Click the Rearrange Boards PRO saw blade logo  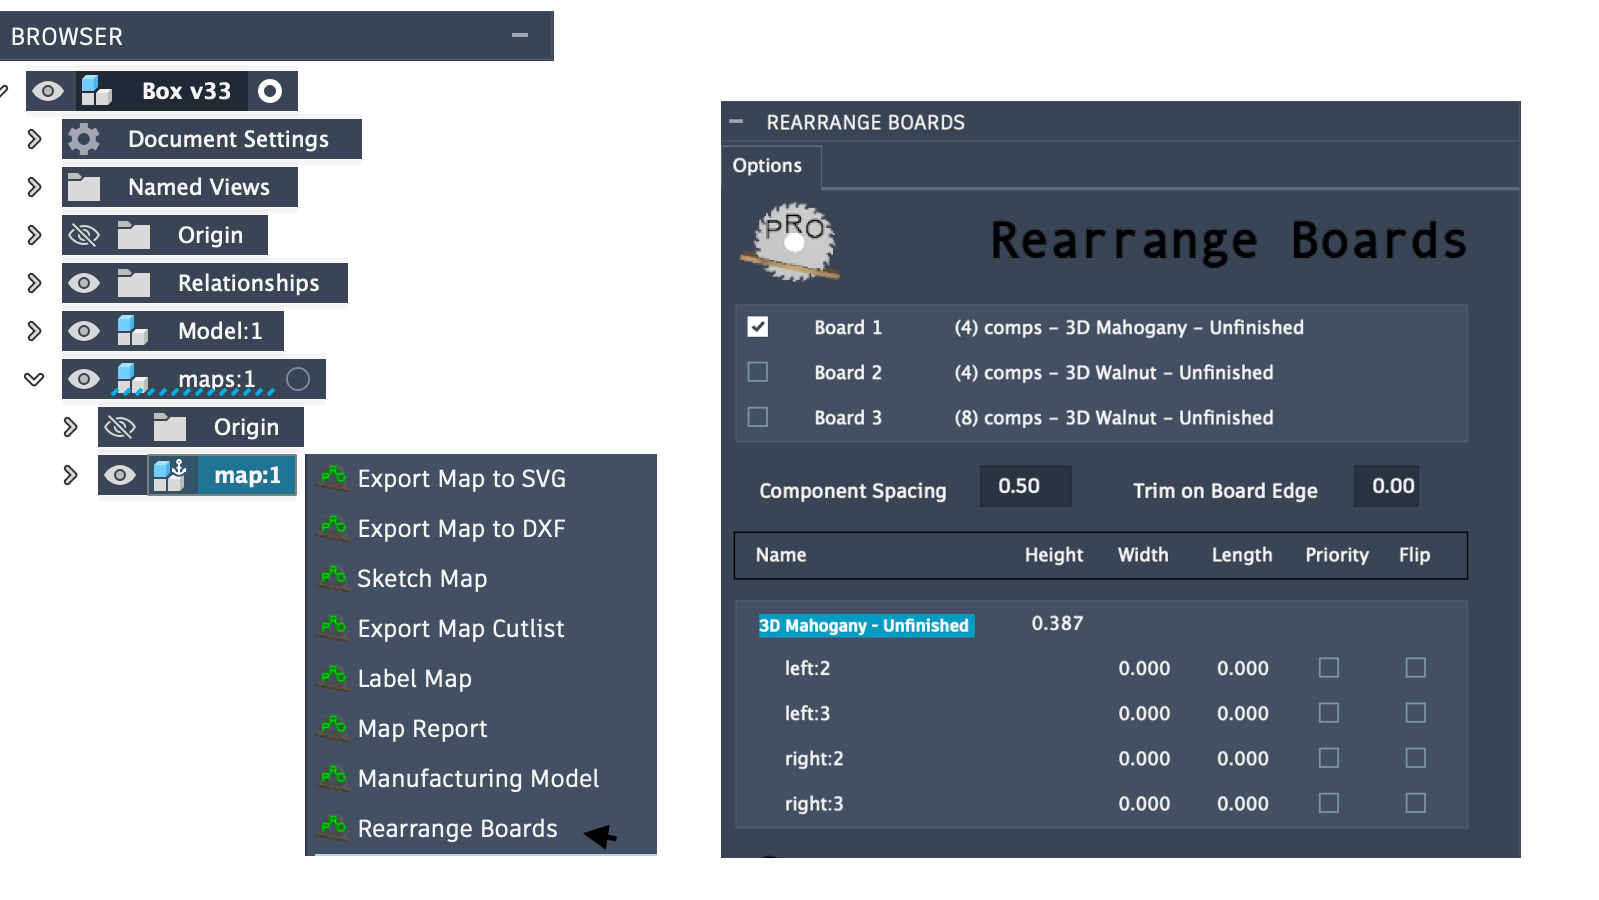(x=793, y=242)
